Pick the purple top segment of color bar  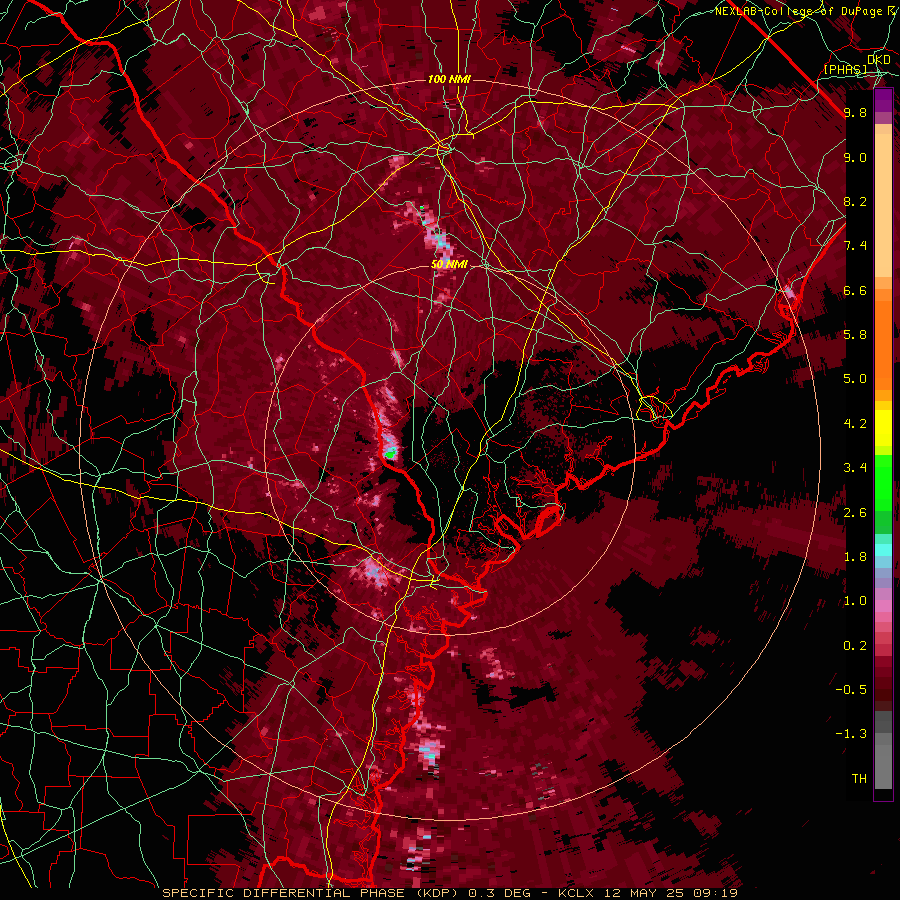[883, 100]
